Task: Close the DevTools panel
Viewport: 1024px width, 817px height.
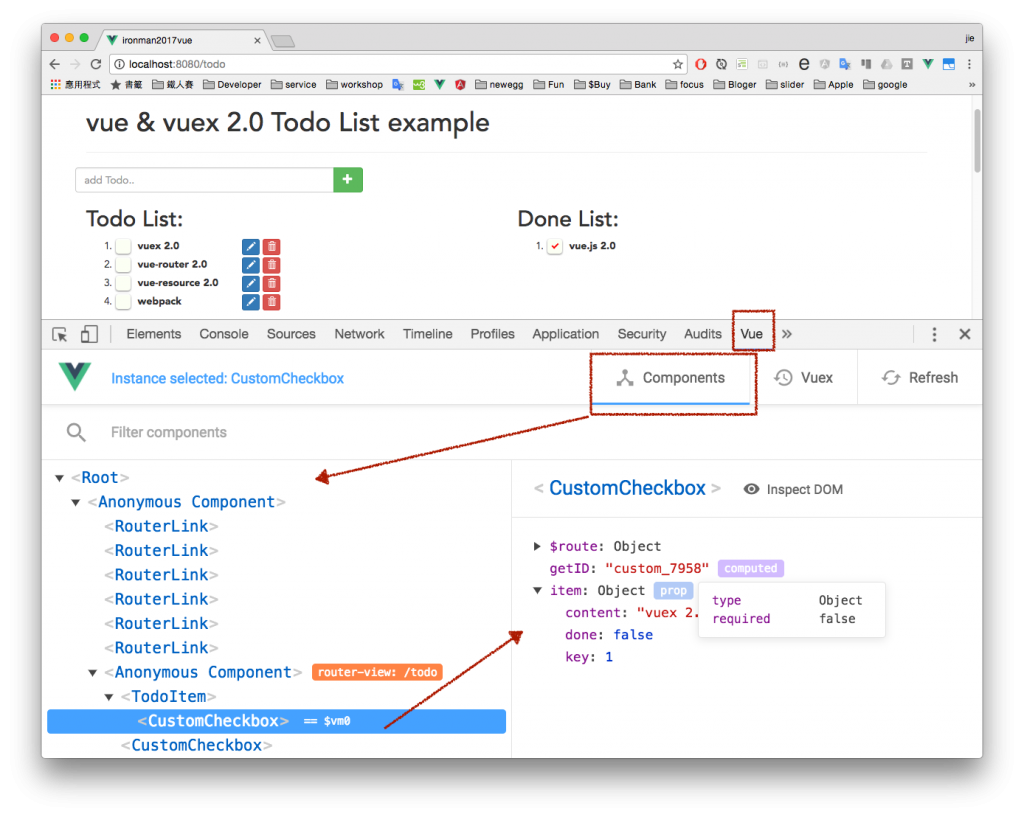Action: click(965, 334)
